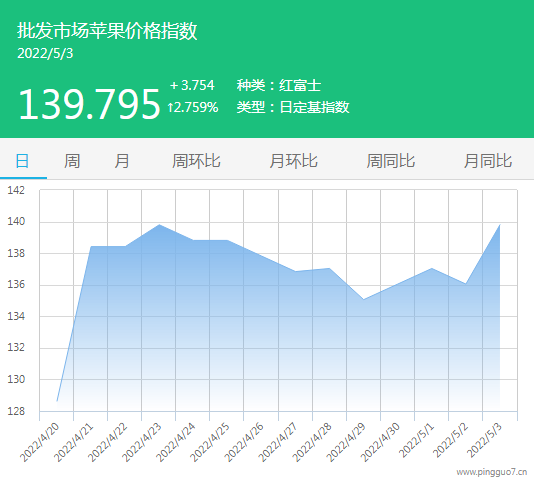This screenshot has height=483, width=534.
Task: Click the ↑2.759% percentage change indicator
Action: 193,107
